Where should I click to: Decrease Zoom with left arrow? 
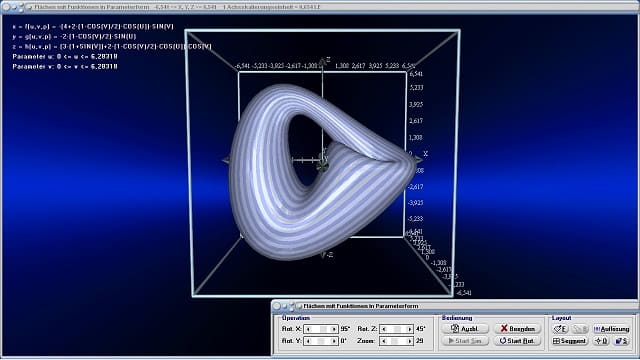tap(384, 341)
